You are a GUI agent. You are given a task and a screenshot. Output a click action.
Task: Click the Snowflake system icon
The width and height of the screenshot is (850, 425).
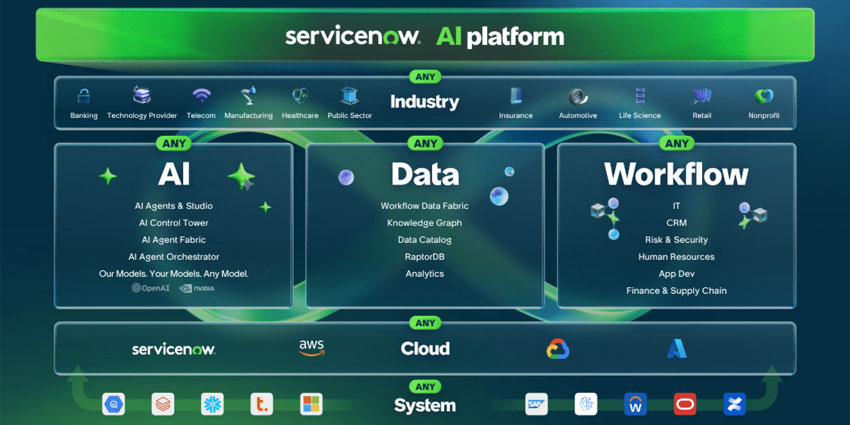click(212, 404)
